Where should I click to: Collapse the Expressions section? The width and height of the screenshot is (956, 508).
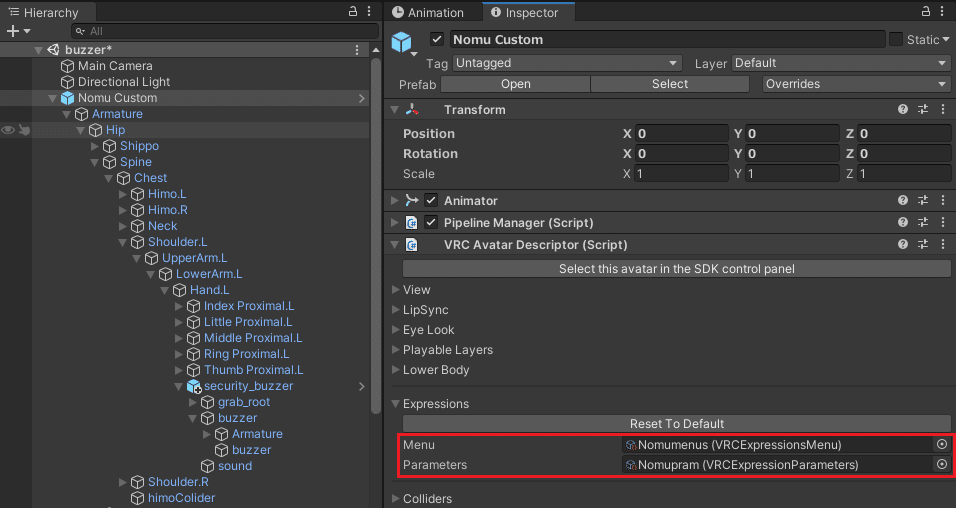(396, 404)
